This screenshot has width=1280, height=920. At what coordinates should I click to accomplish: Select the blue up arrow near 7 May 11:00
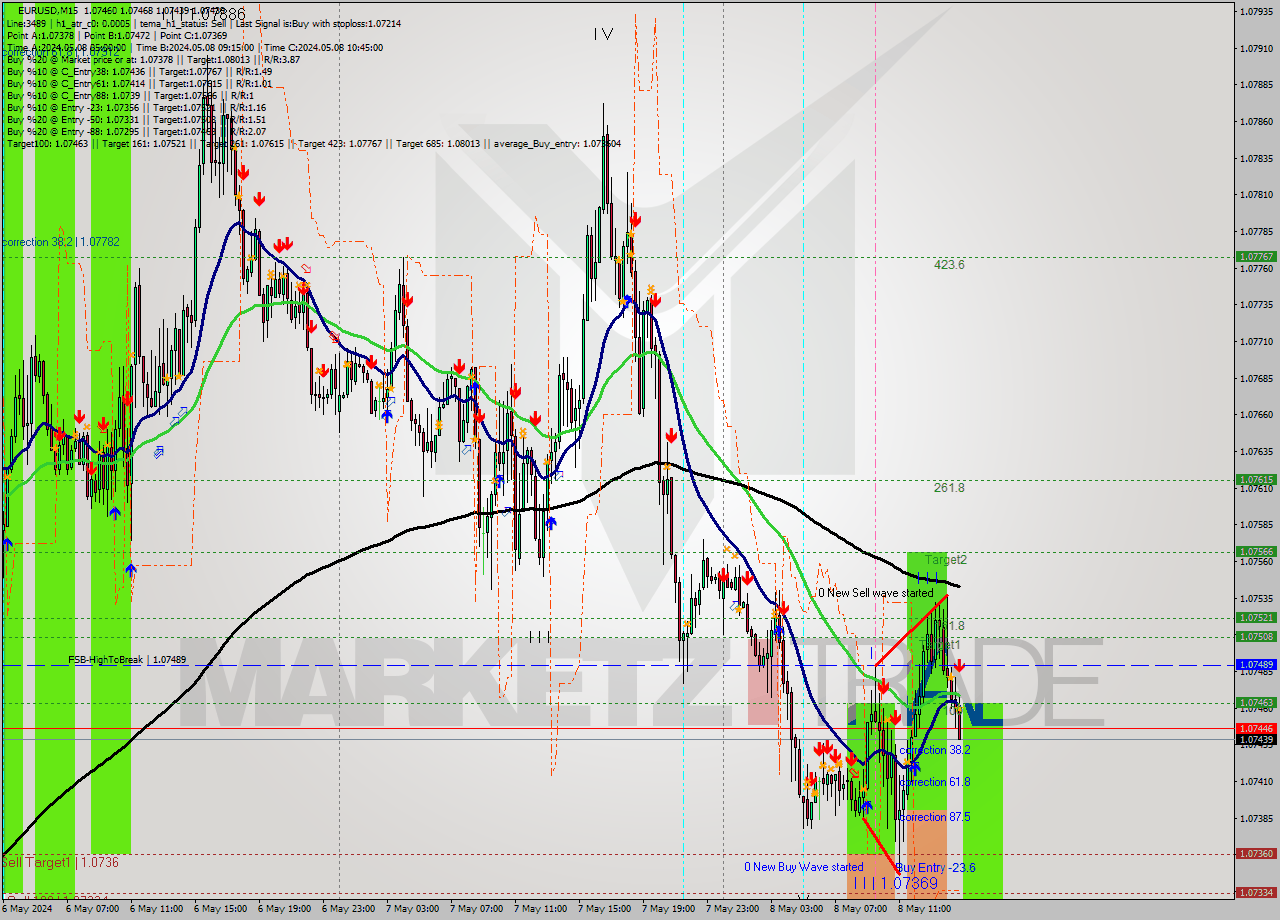click(551, 522)
